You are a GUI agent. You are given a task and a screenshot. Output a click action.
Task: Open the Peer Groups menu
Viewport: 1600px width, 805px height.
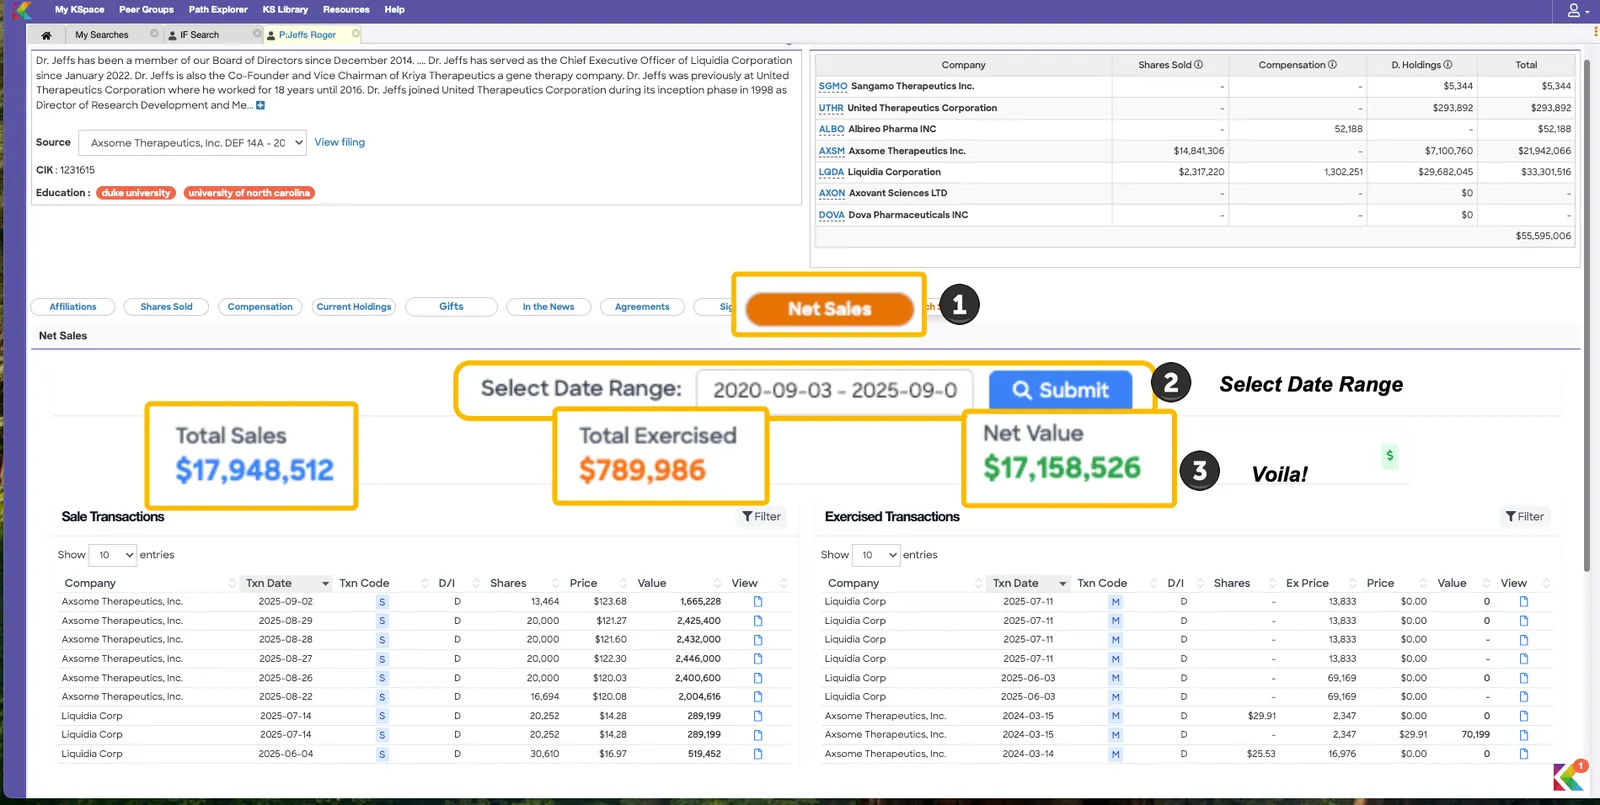pos(146,10)
